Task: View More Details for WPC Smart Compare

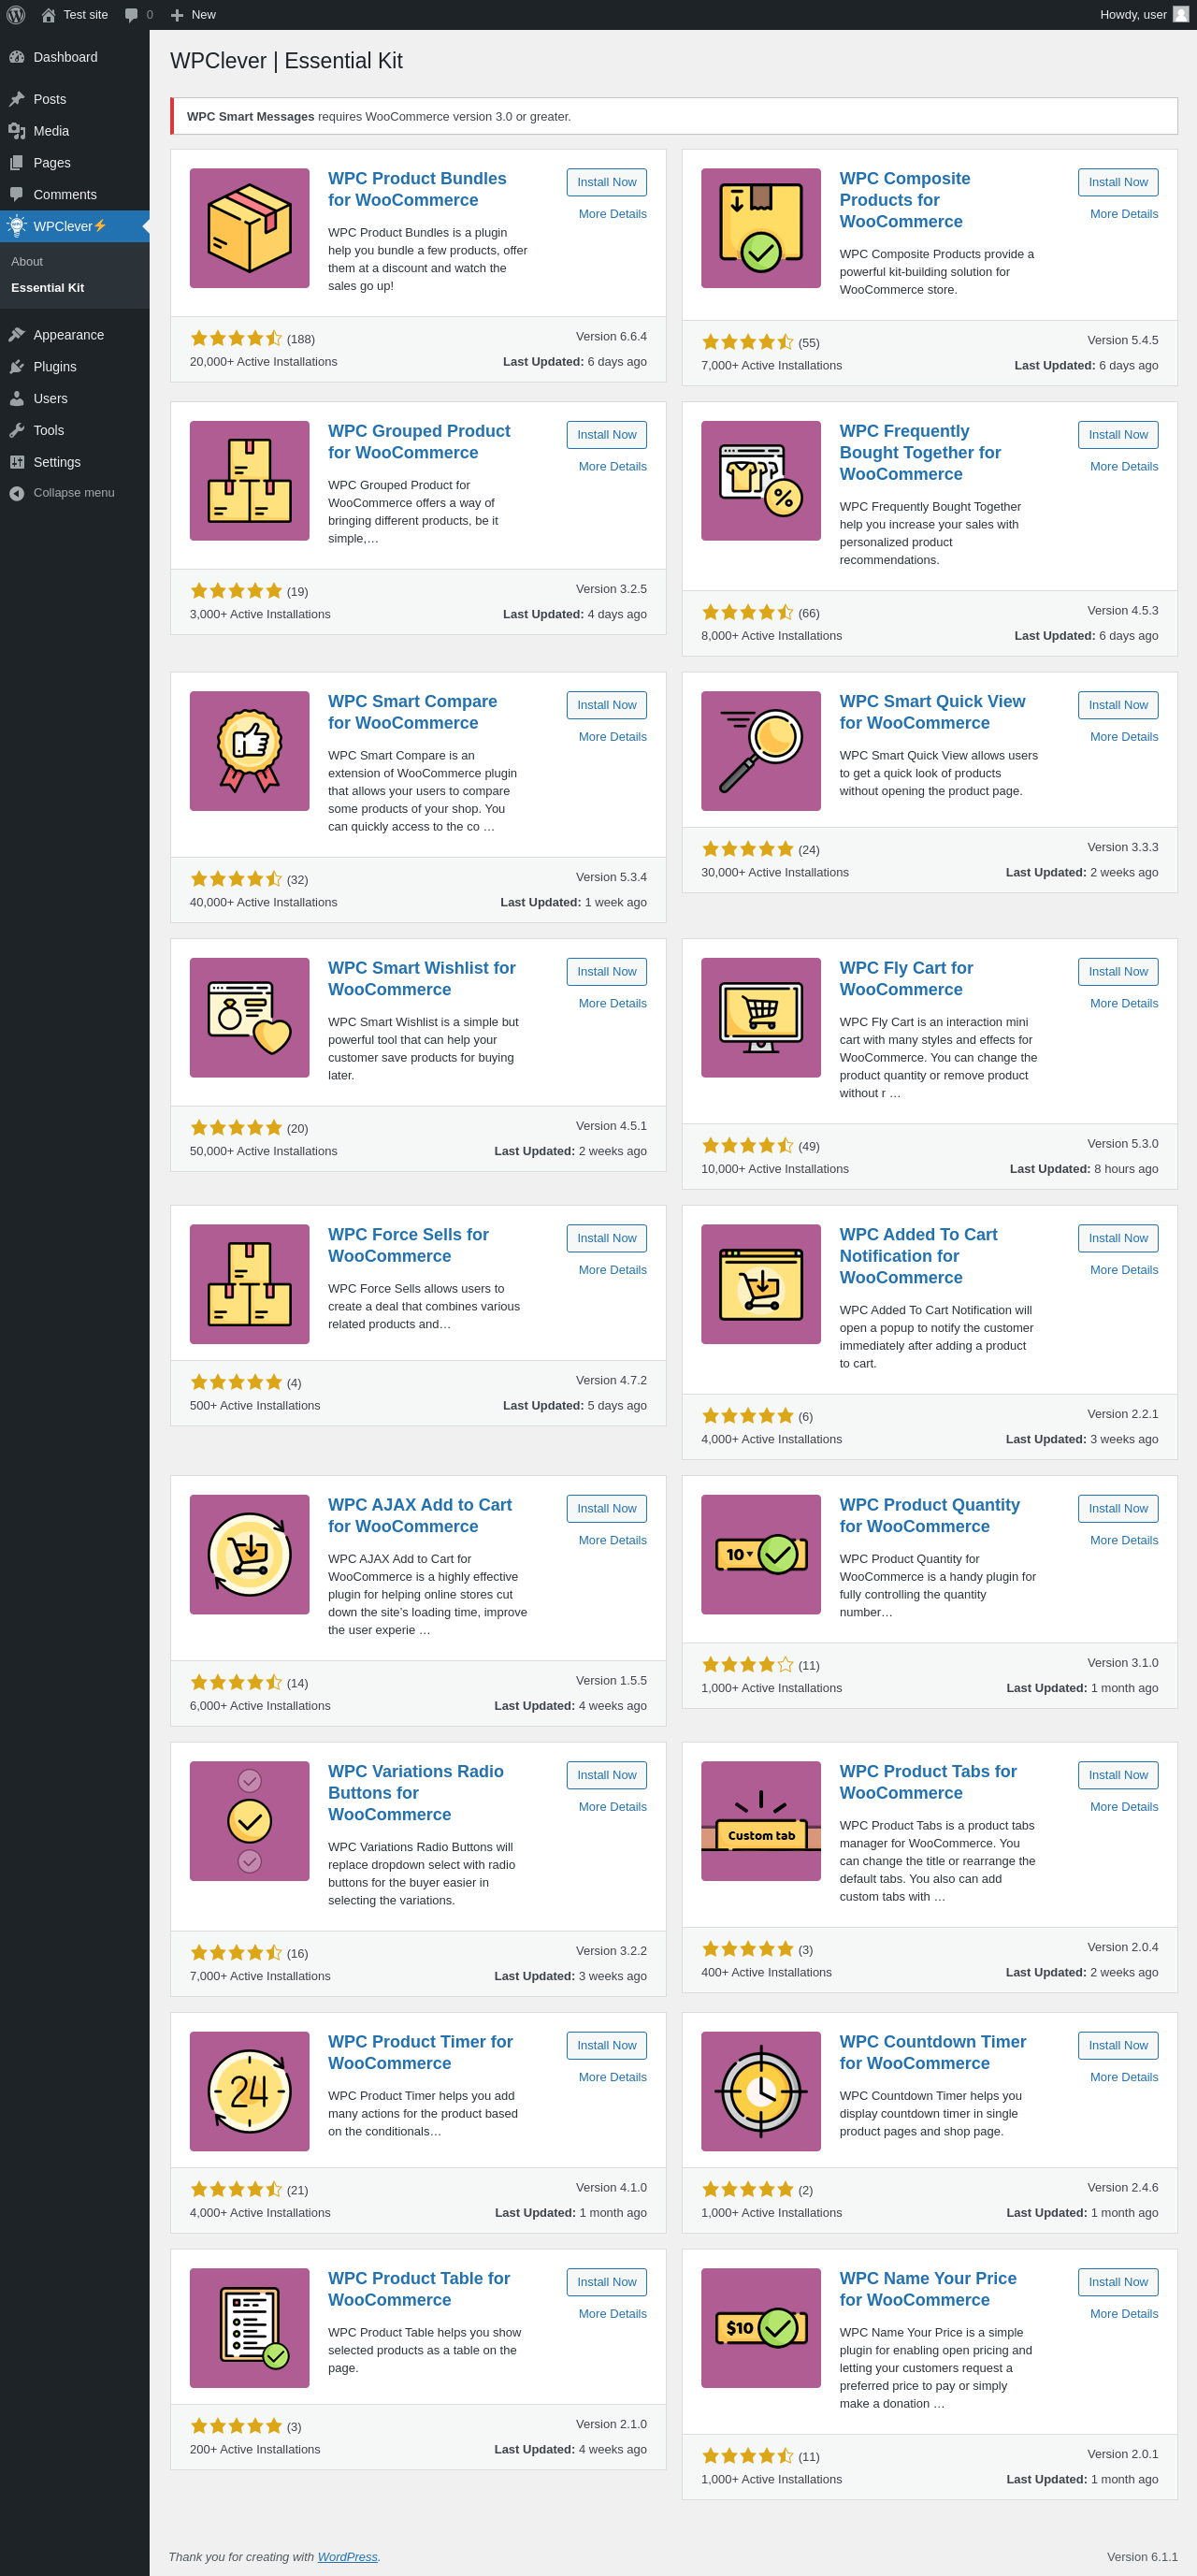Action: [613, 737]
